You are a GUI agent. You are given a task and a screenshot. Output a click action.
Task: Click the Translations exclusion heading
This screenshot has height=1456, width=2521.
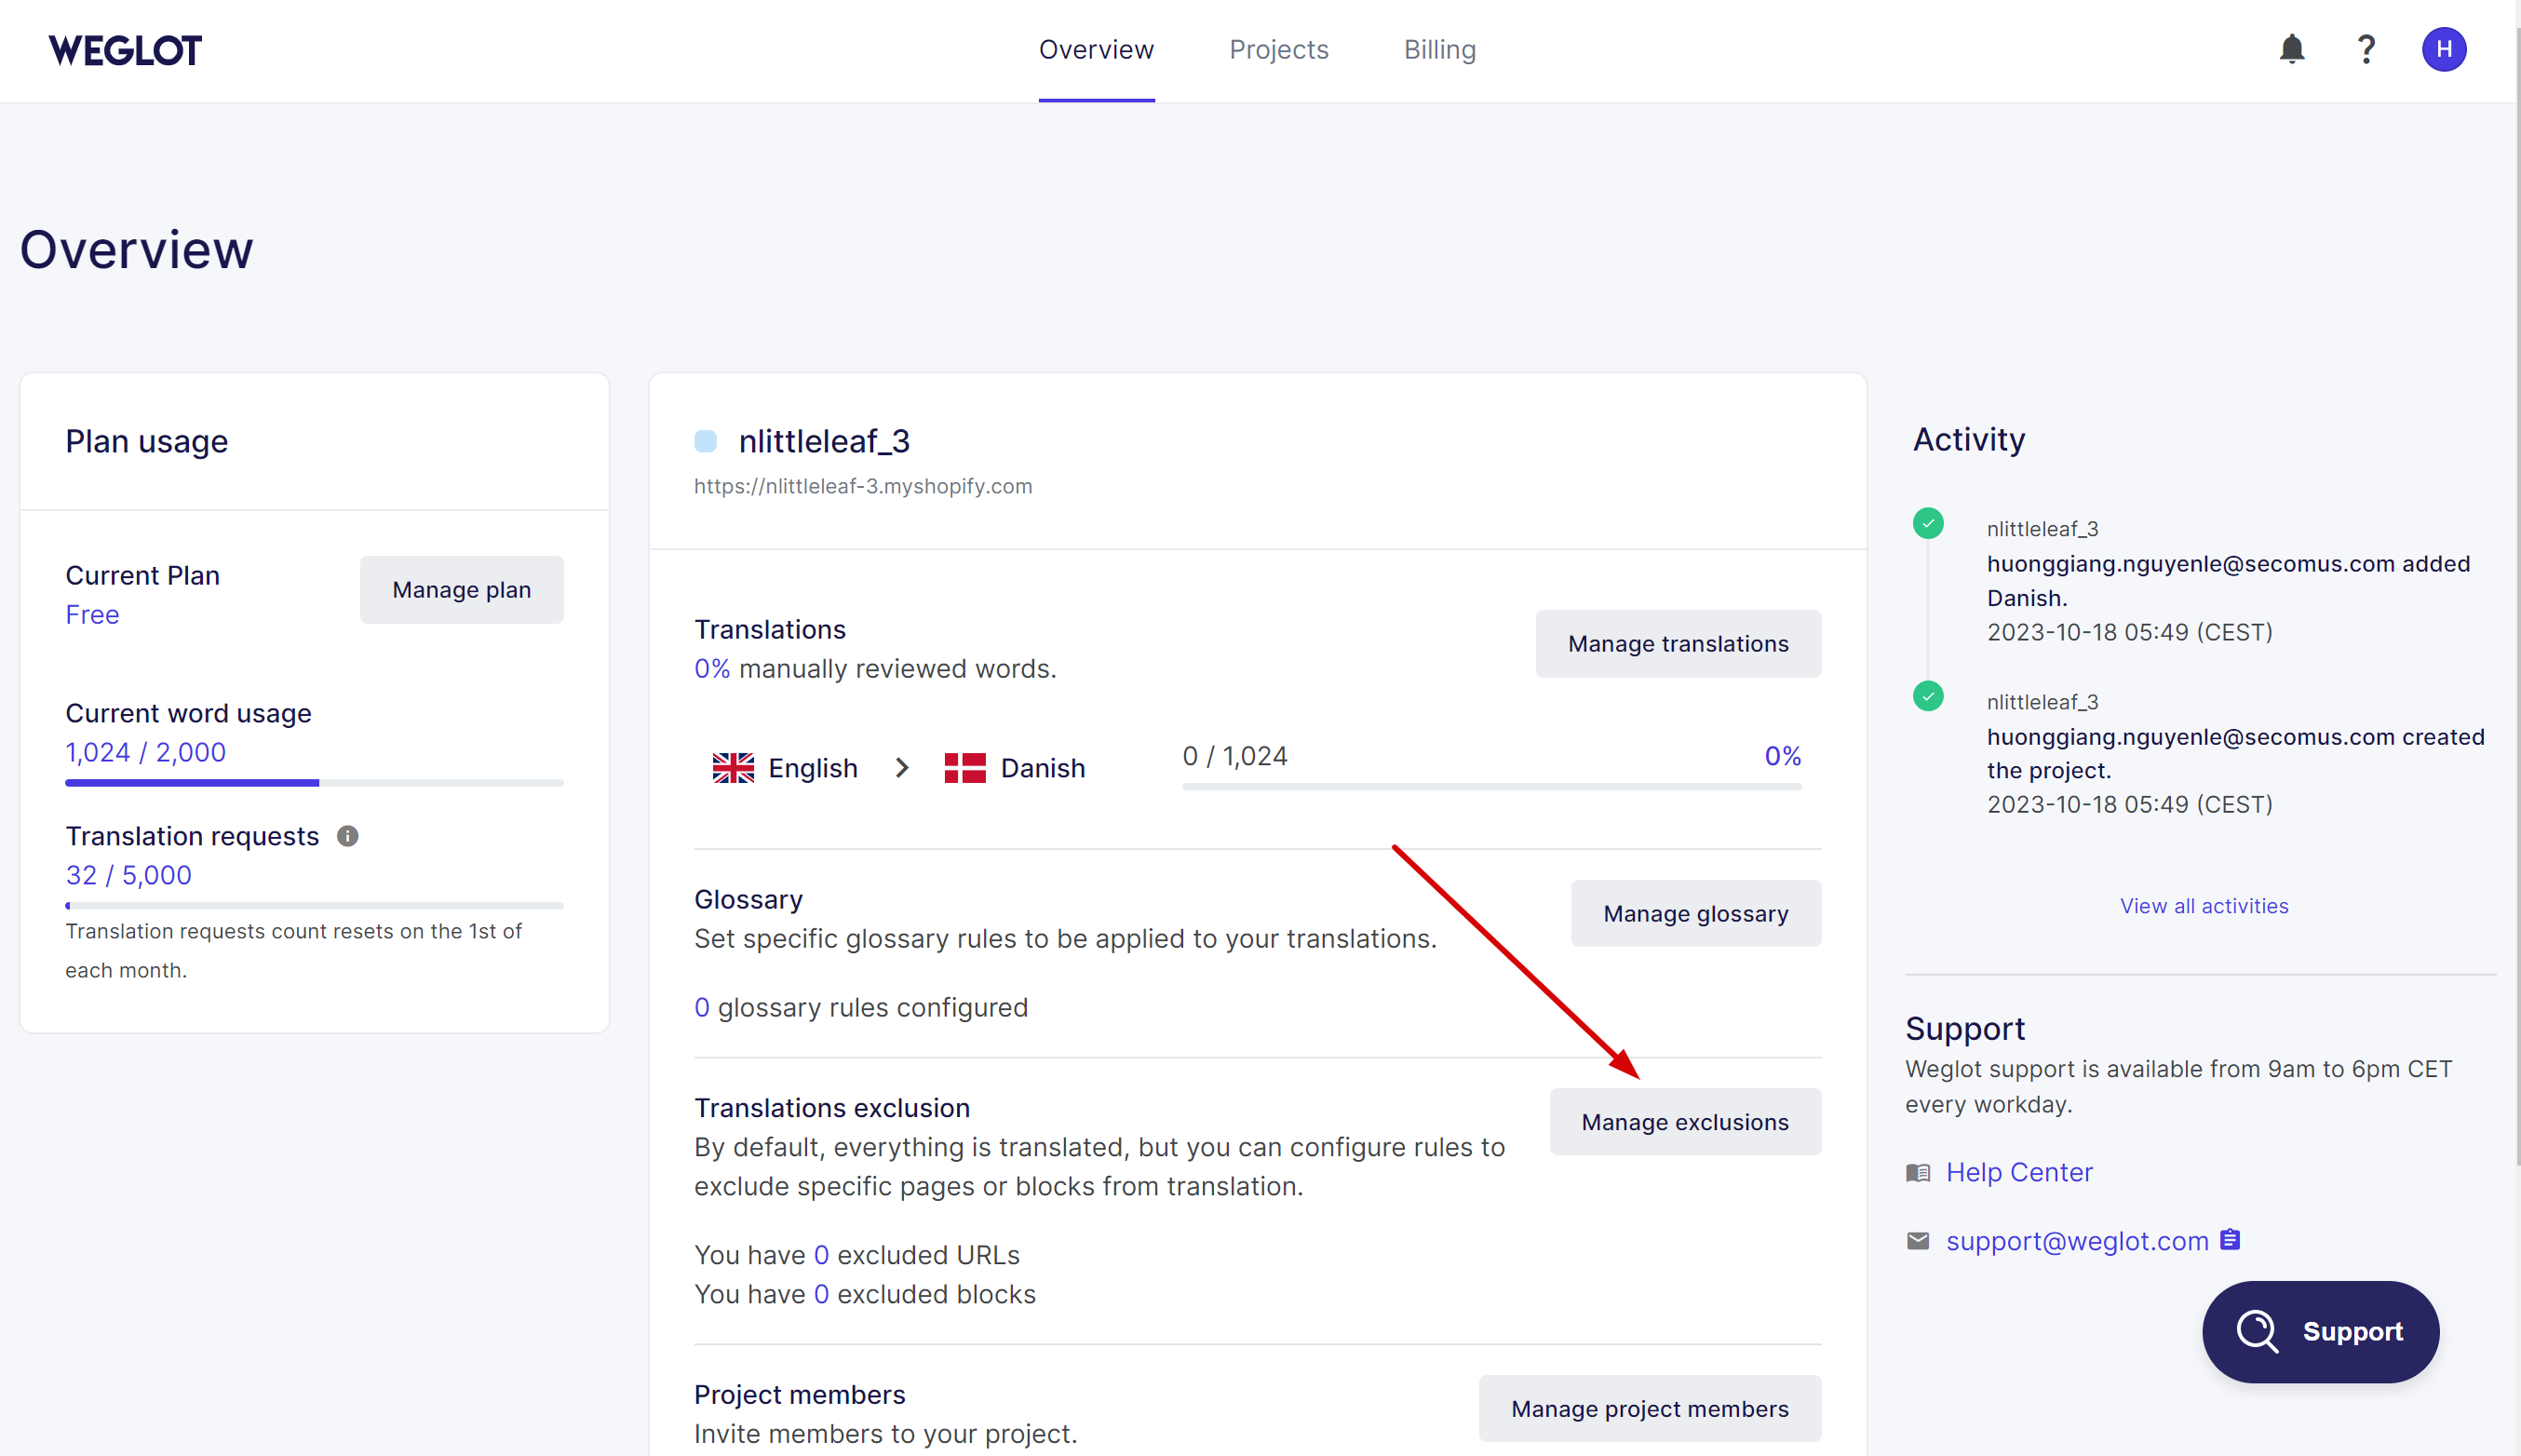click(x=831, y=1108)
